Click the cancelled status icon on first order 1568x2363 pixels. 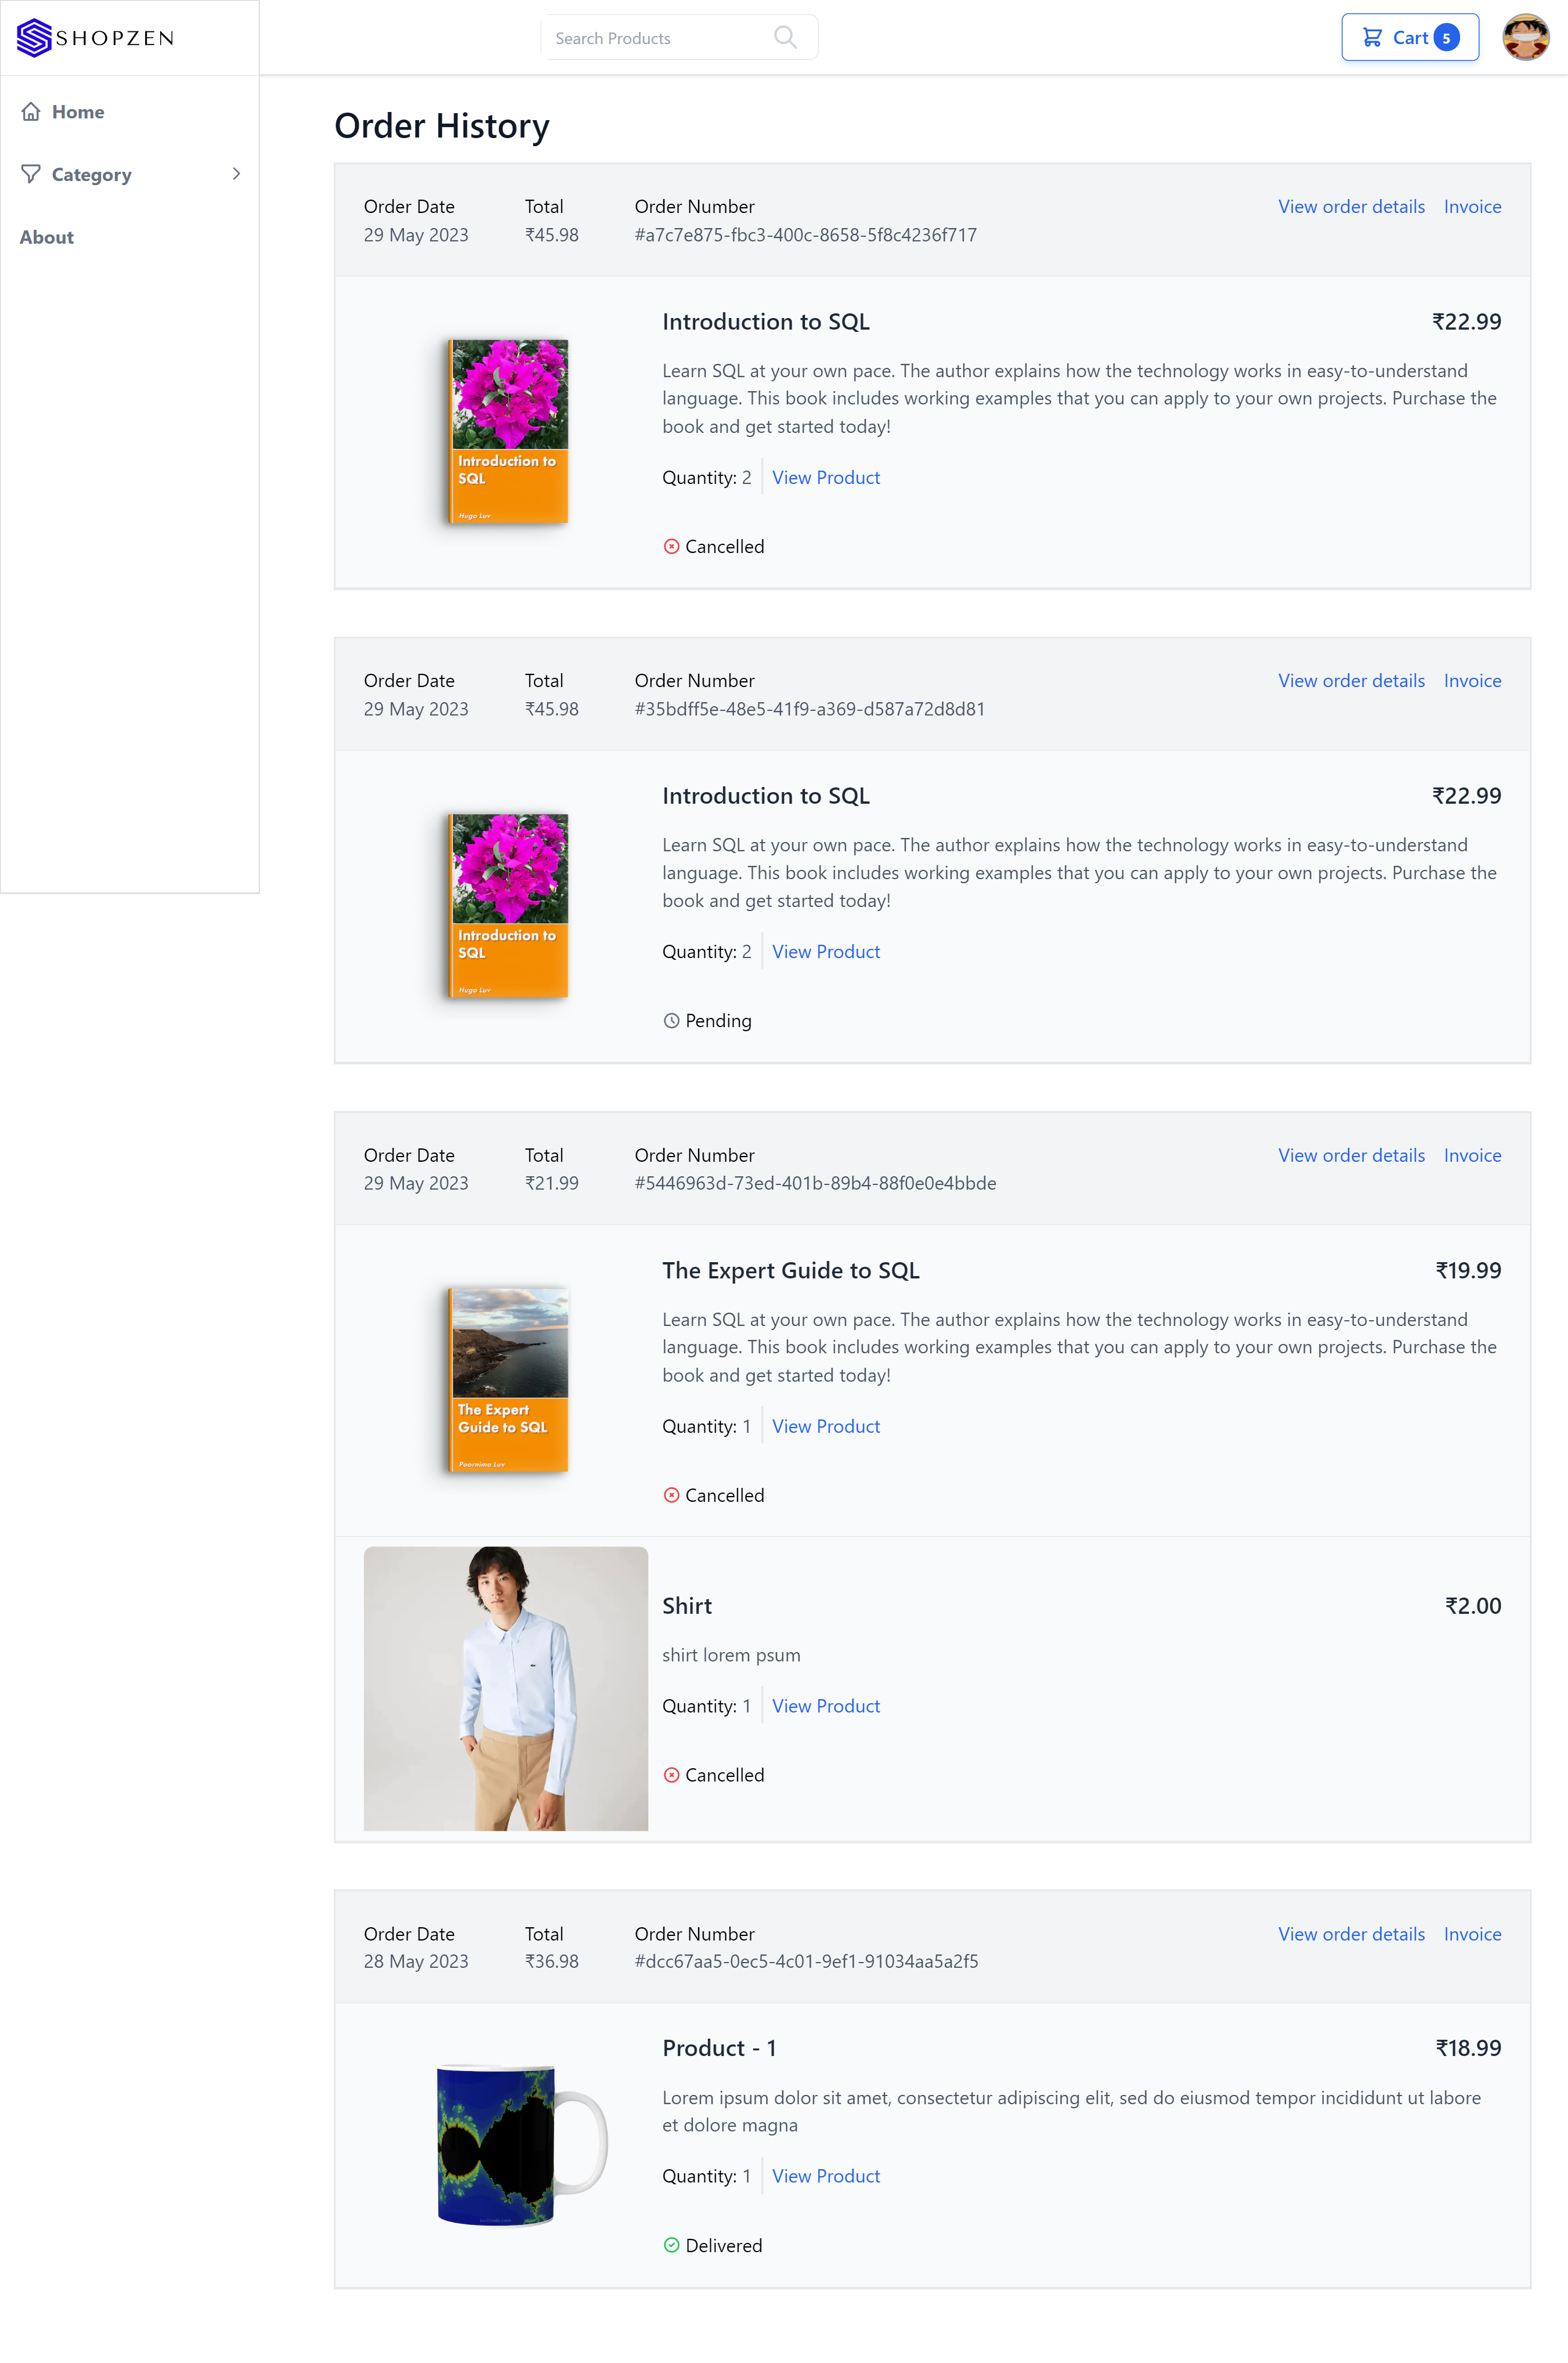point(671,546)
